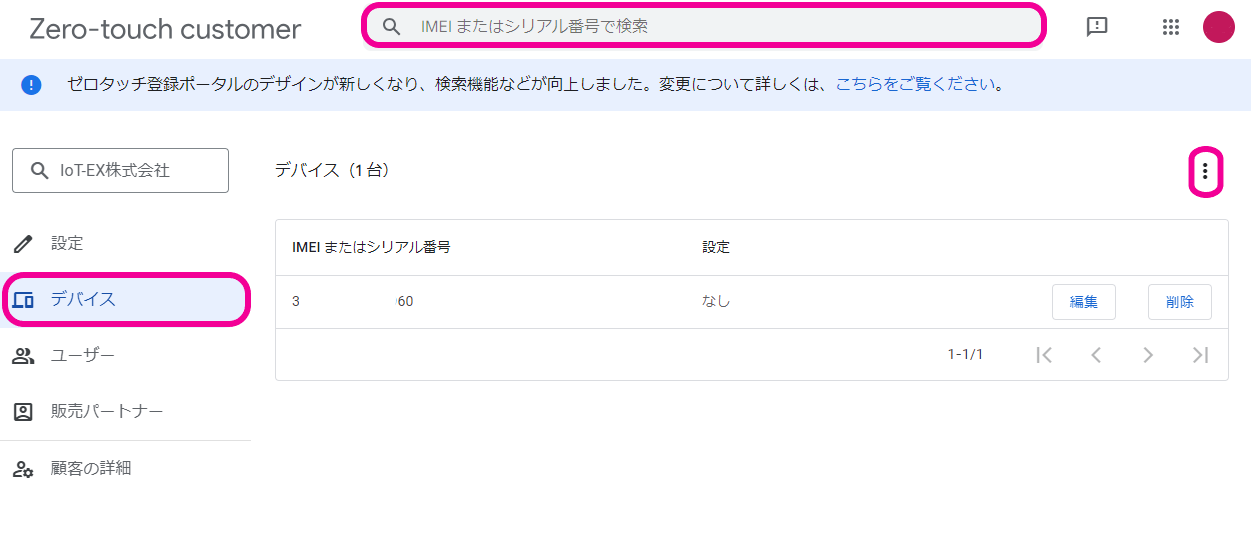Open ユーザー in the sidebar
1251x533 pixels.
tap(82, 355)
